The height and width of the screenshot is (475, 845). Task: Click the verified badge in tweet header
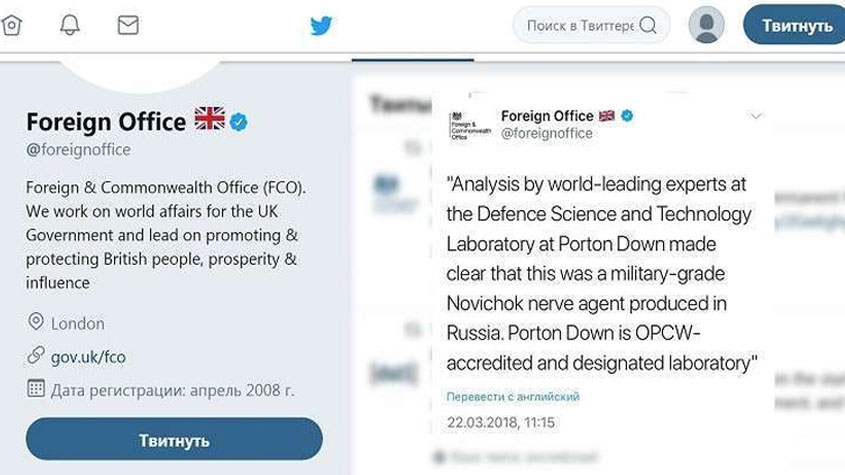click(x=627, y=116)
